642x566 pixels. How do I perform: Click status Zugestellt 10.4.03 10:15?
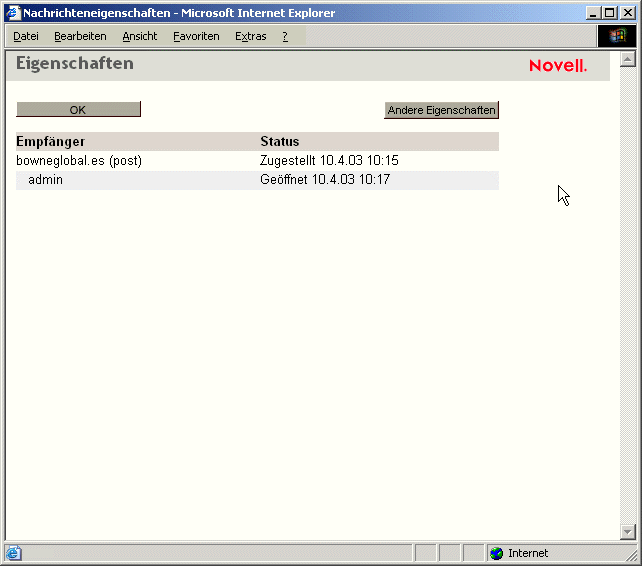(329, 161)
